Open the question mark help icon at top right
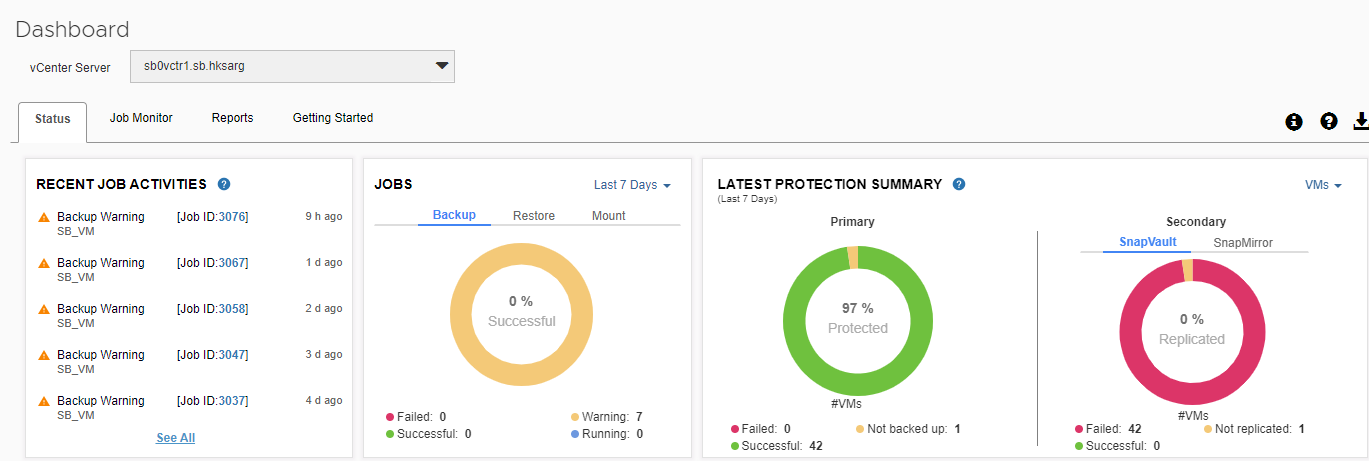This screenshot has width=1369, height=461. click(x=1328, y=121)
